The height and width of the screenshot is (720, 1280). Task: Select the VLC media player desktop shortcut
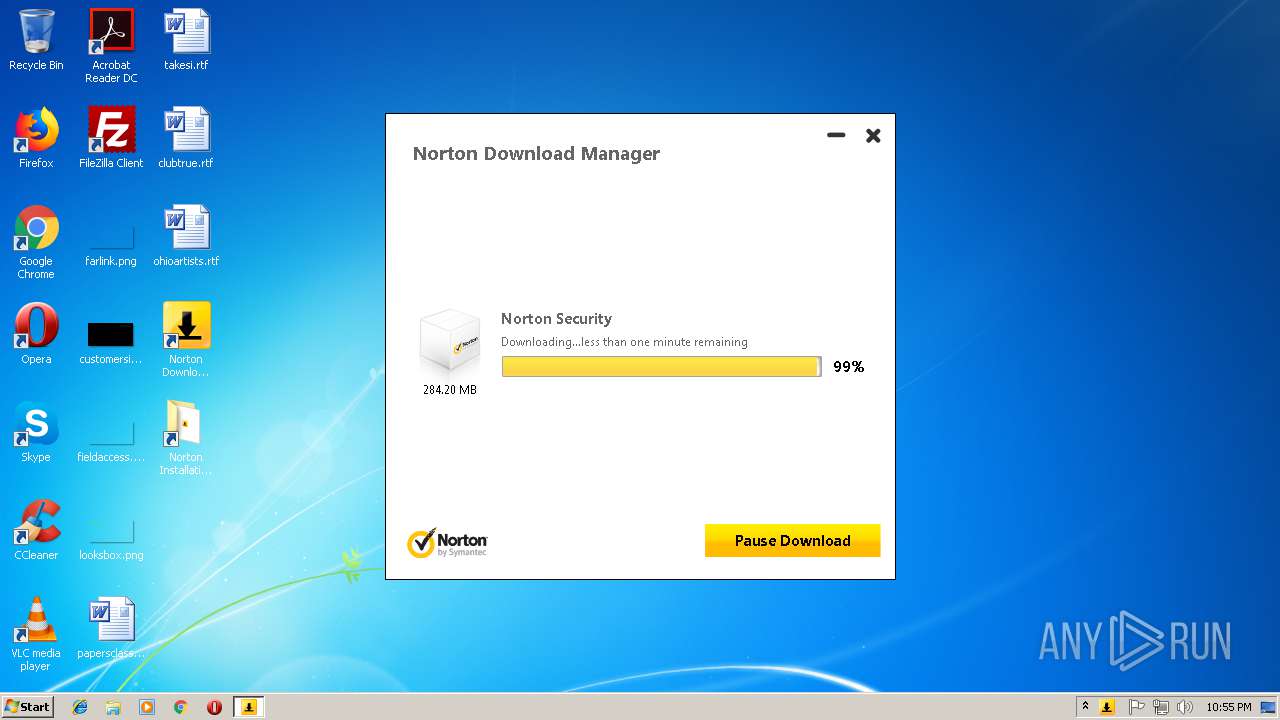point(36,634)
